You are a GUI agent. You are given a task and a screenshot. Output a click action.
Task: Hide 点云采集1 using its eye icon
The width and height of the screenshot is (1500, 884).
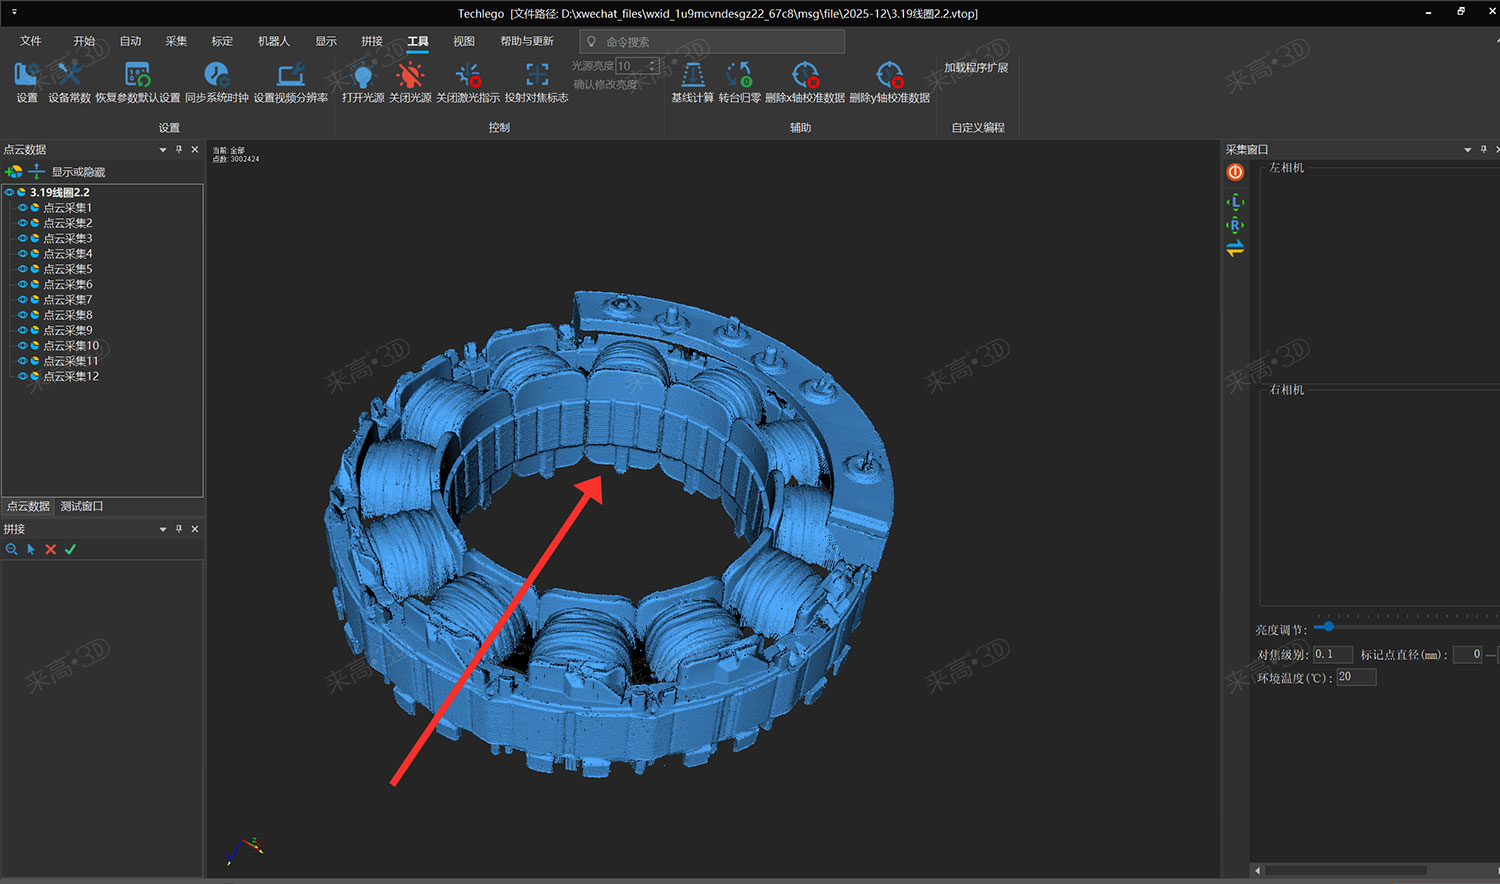[x=22, y=208]
